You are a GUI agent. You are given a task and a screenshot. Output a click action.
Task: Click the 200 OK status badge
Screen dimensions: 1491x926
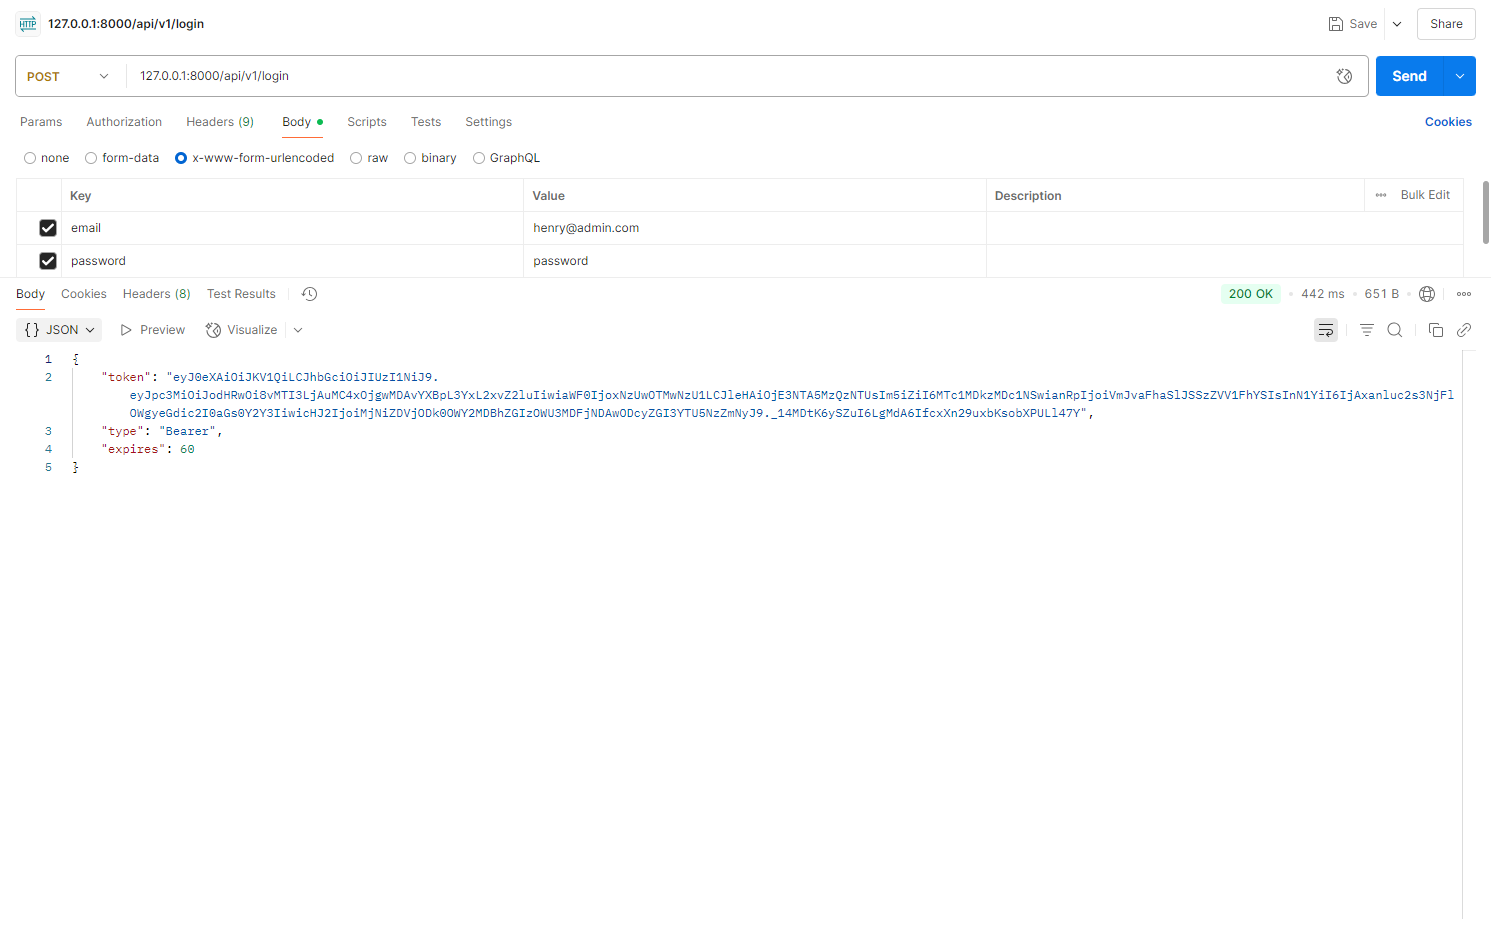(1251, 294)
